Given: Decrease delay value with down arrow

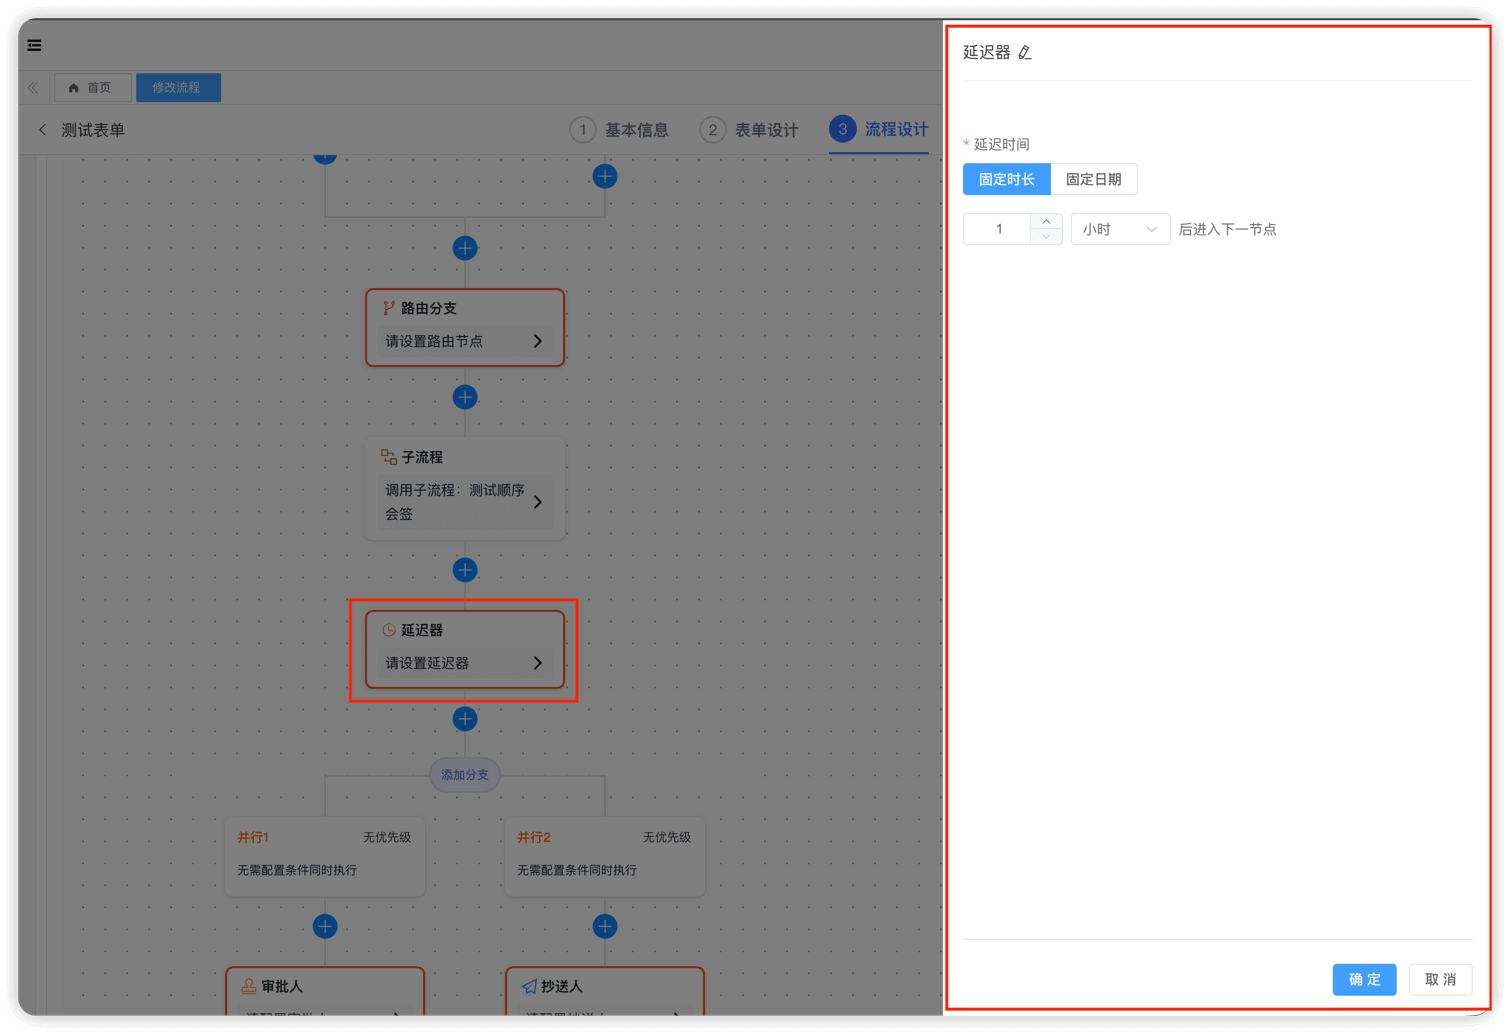Looking at the screenshot, I should [1046, 237].
